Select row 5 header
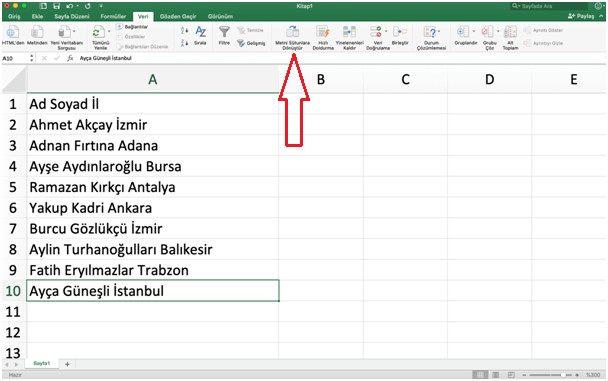Screen dimensions: 608x381 (13, 187)
